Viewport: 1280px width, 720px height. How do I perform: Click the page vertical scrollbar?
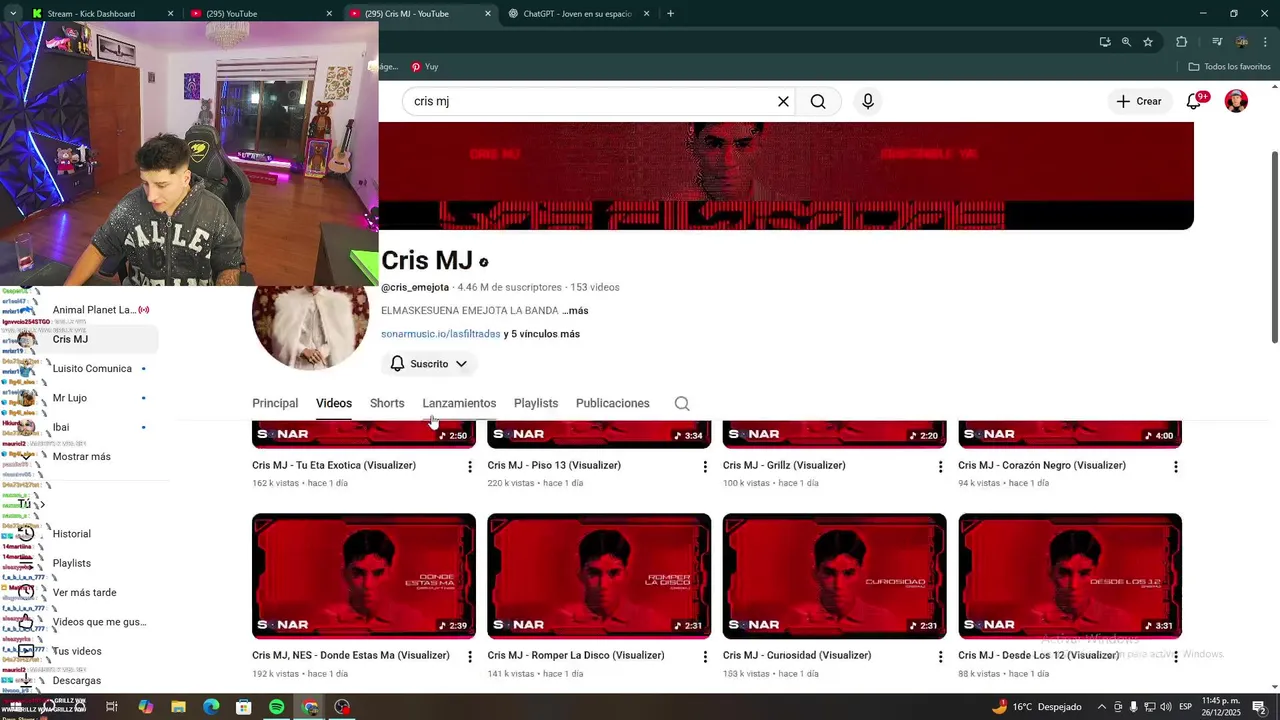pos(1274,246)
